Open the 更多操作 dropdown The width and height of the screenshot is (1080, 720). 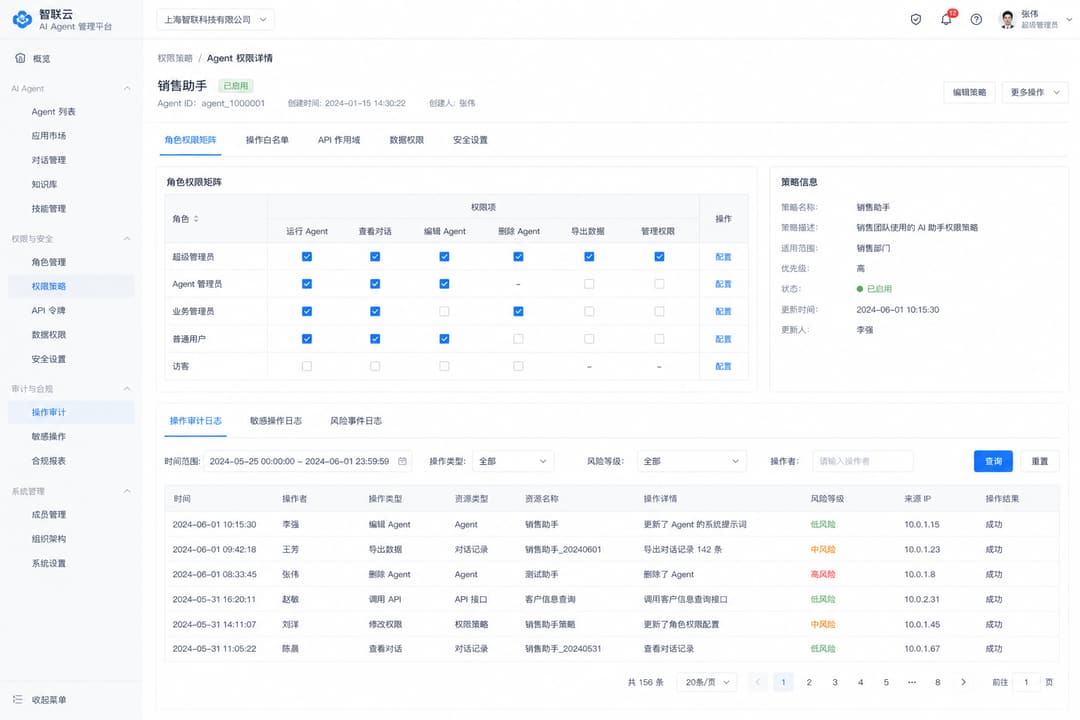tap(1035, 92)
